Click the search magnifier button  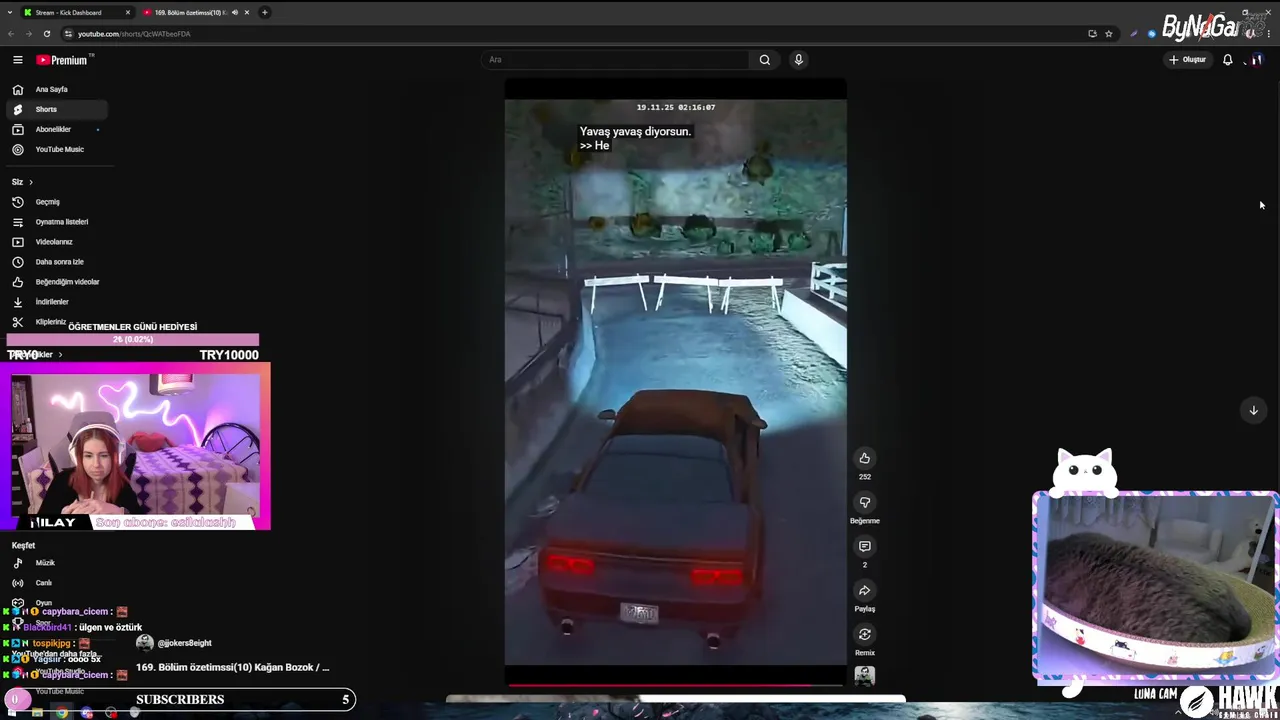765,60
